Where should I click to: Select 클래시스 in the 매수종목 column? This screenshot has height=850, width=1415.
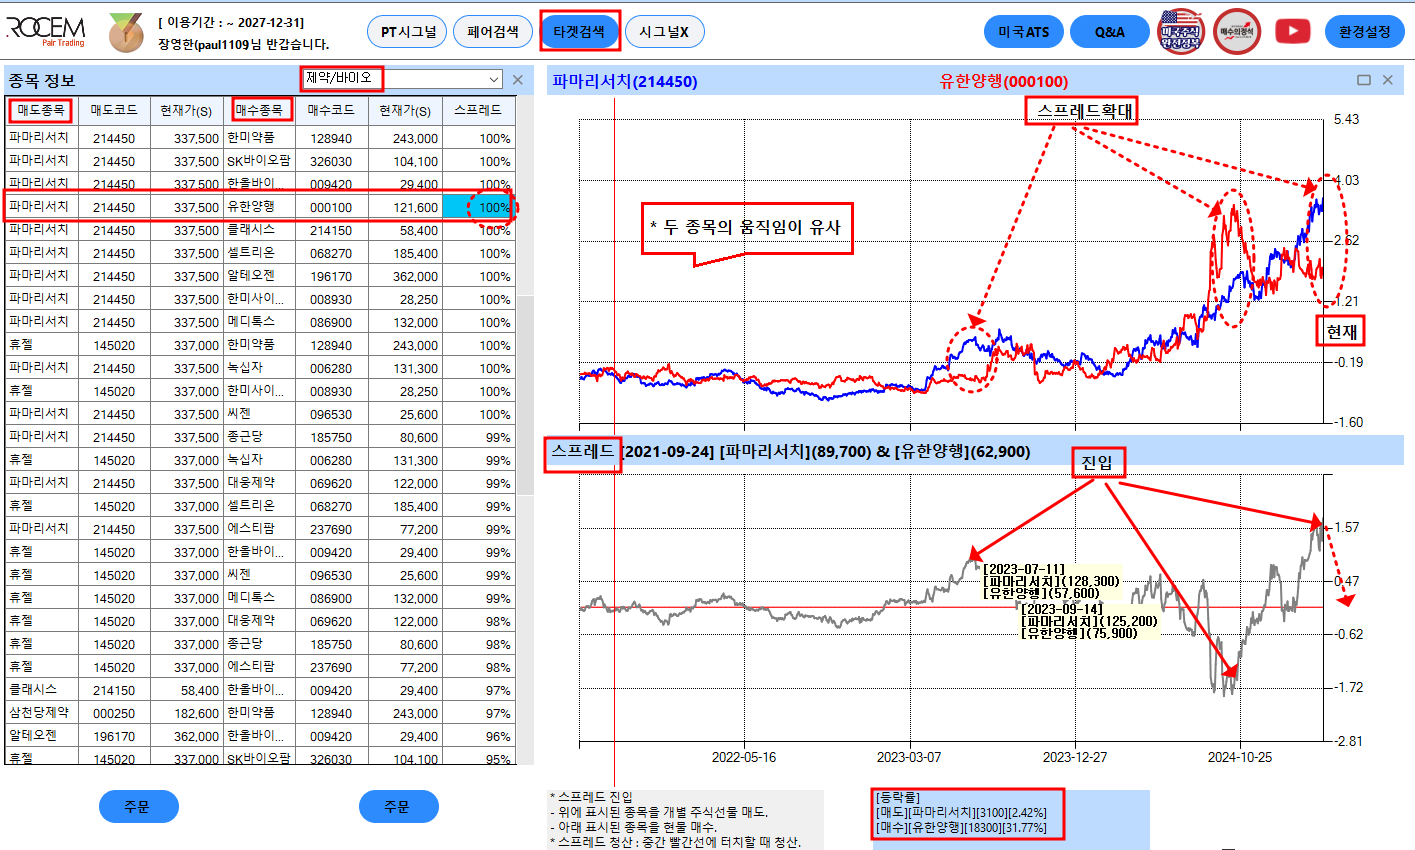pos(259,230)
